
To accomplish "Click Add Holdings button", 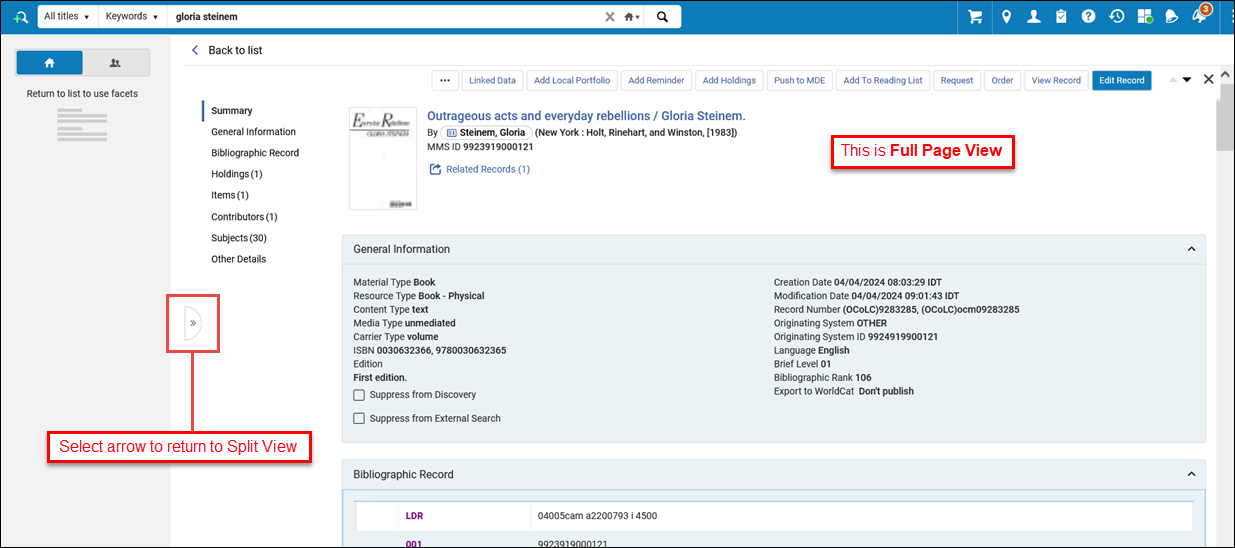I will pyautogui.click(x=729, y=80).
